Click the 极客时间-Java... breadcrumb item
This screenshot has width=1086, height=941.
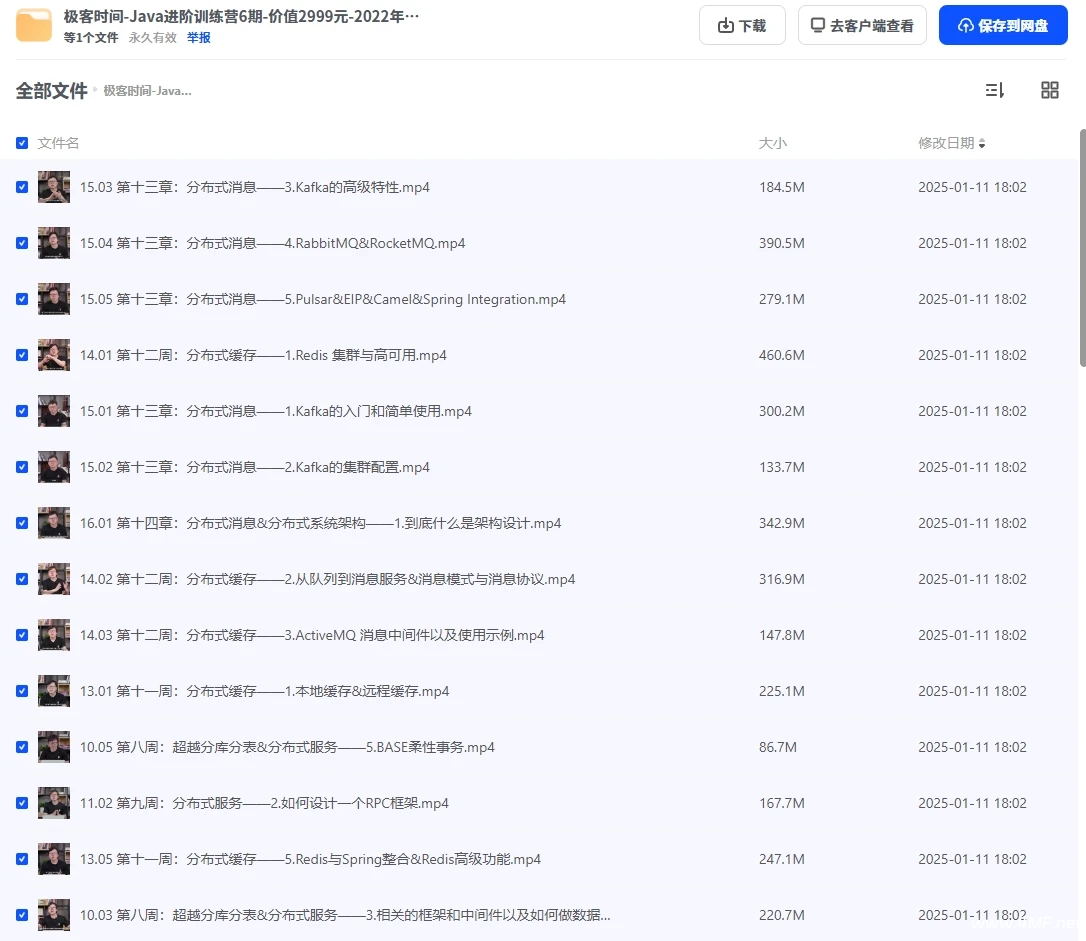147,91
